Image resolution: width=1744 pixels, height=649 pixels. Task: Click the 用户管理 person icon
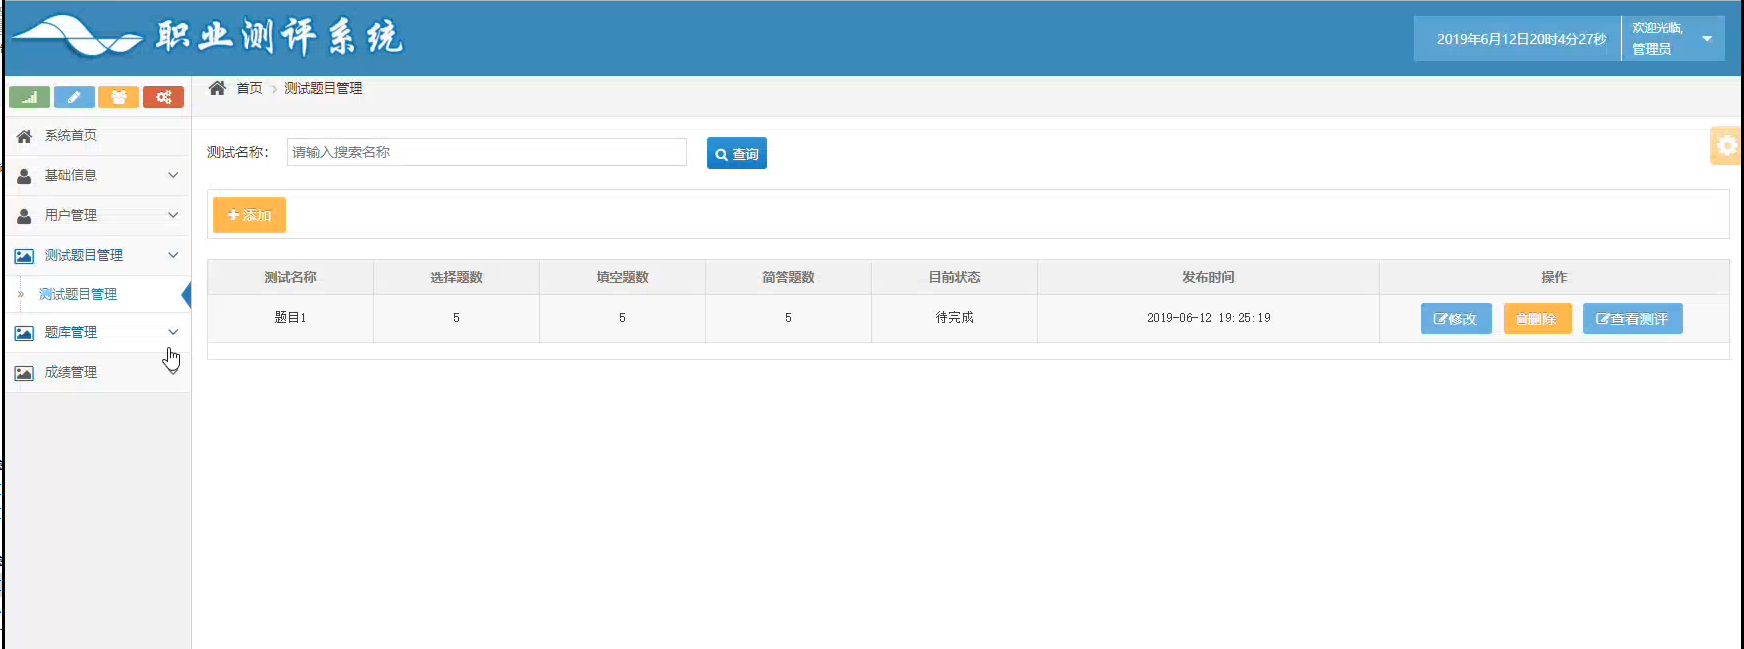pyautogui.click(x=24, y=216)
